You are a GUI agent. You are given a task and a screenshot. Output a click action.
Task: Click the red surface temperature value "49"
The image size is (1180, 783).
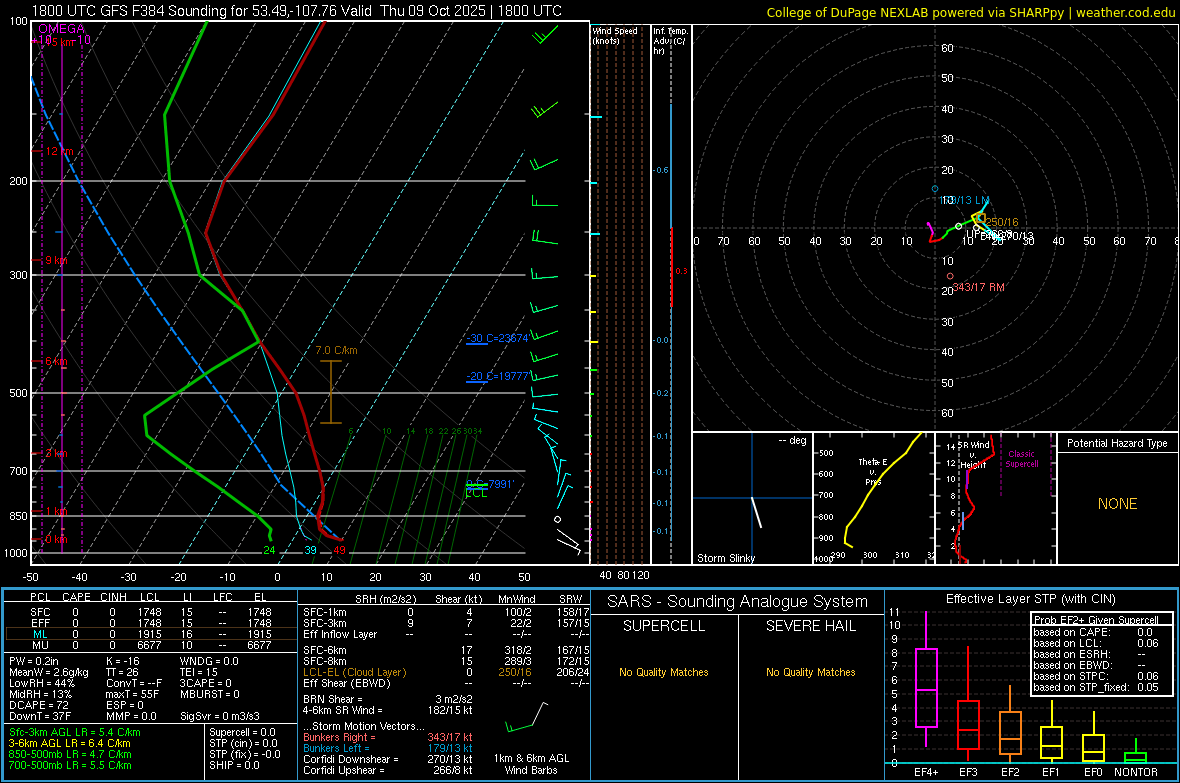(x=339, y=550)
